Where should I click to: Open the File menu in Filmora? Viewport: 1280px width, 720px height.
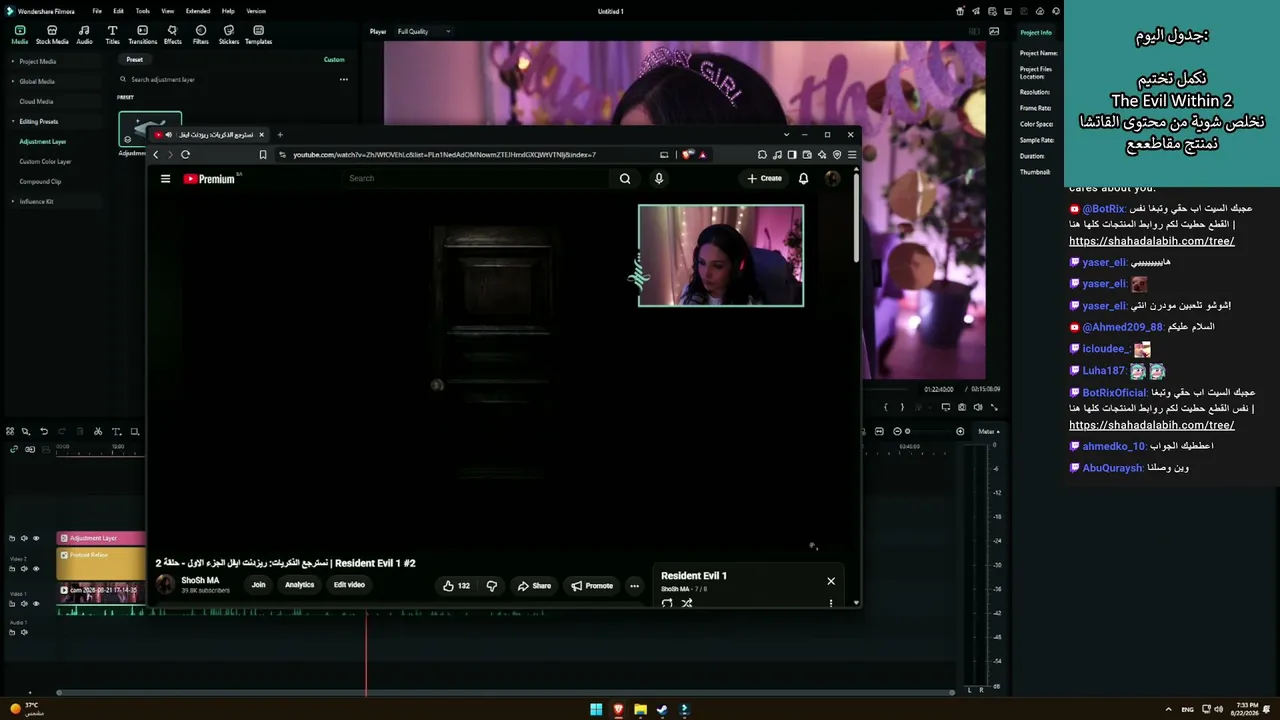97,11
